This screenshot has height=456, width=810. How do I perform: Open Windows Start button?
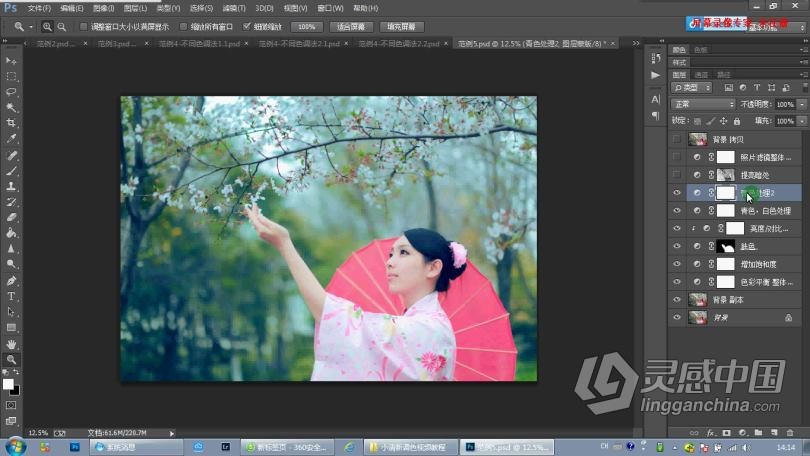click(15, 447)
